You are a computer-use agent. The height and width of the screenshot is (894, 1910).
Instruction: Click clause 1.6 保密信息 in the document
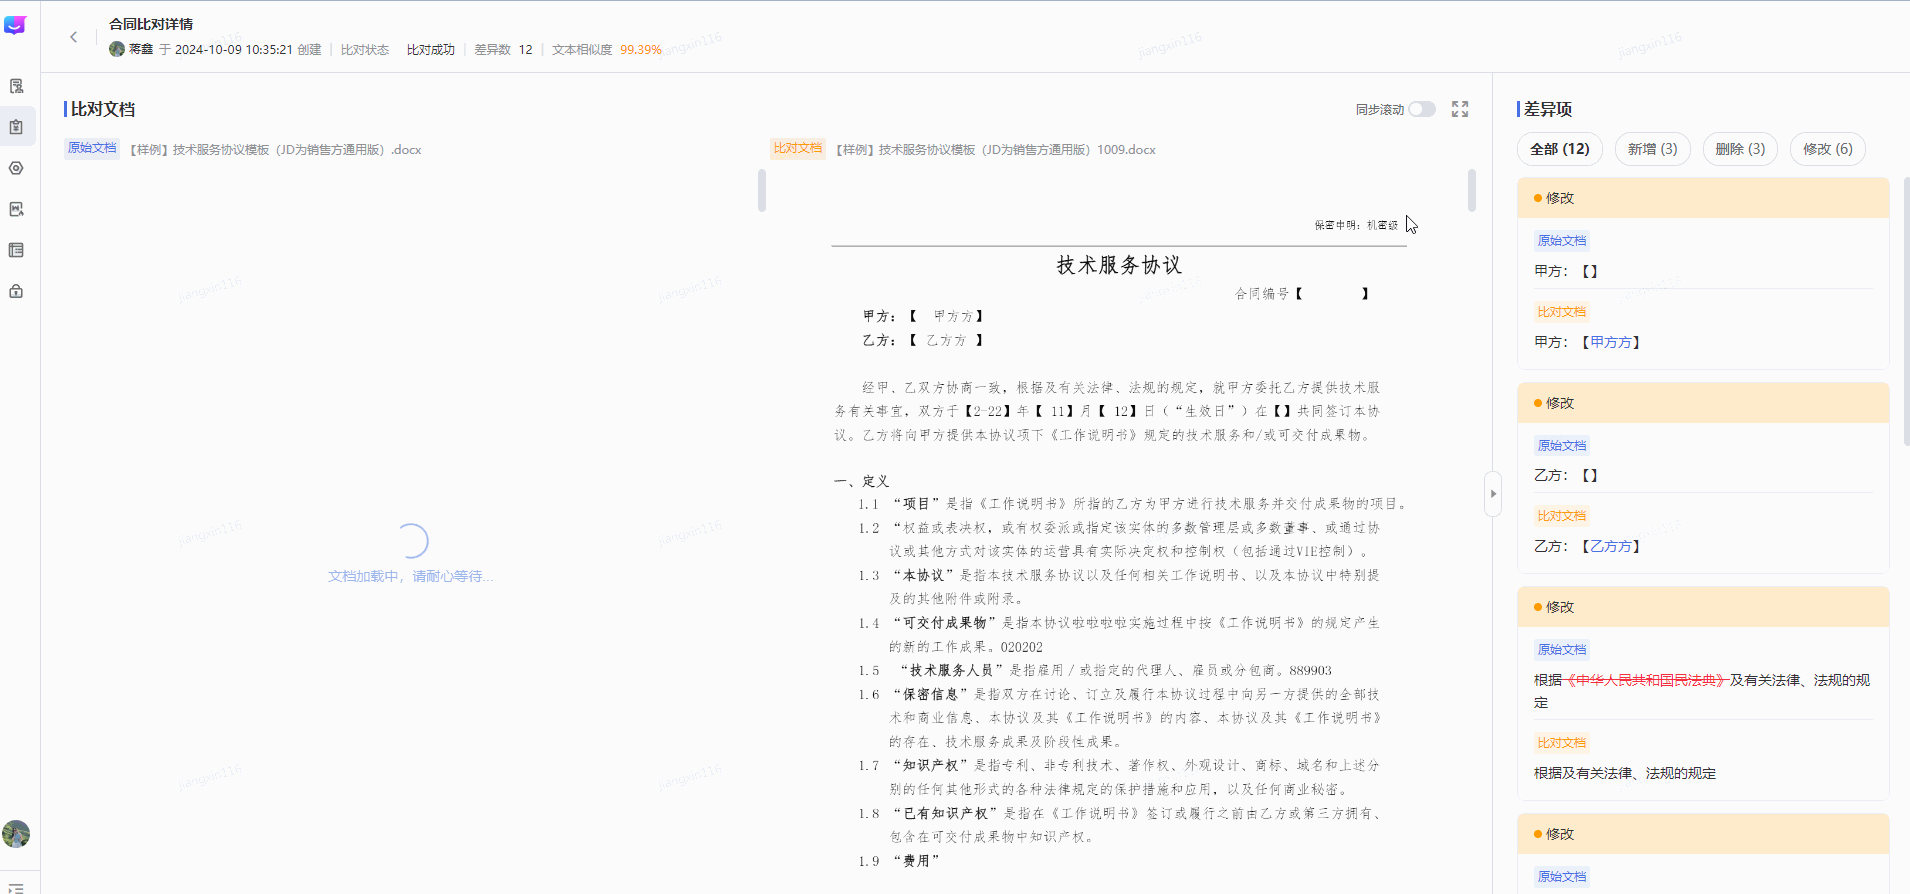click(x=1120, y=718)
